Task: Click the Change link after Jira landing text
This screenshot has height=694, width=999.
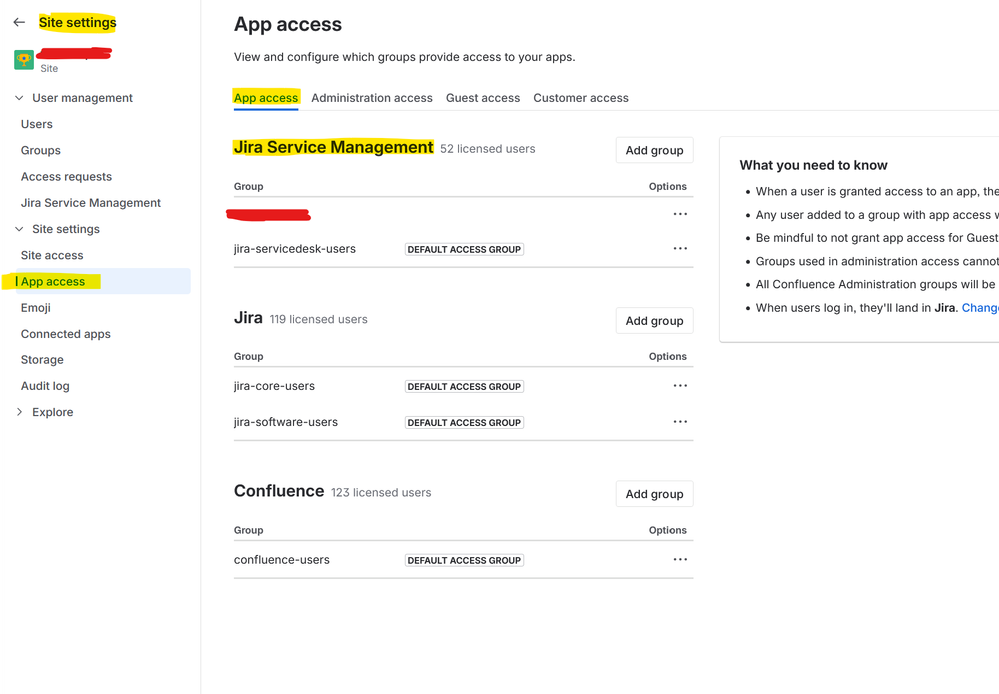Action: (x=980, y=308)
